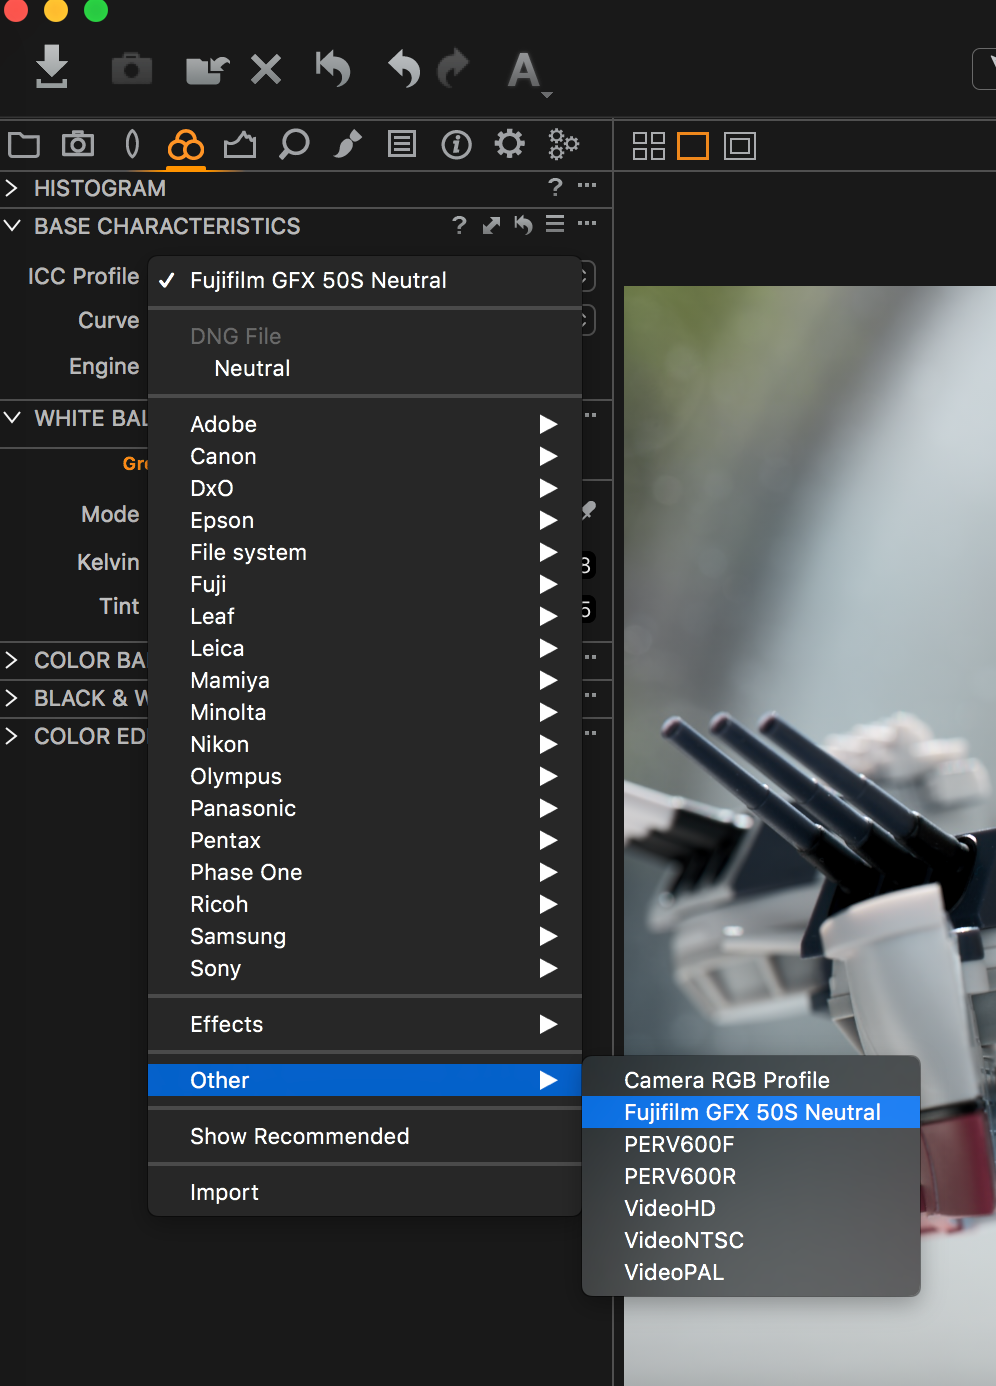Open the Adobe profiles submenu

click(x=365, y=424)
